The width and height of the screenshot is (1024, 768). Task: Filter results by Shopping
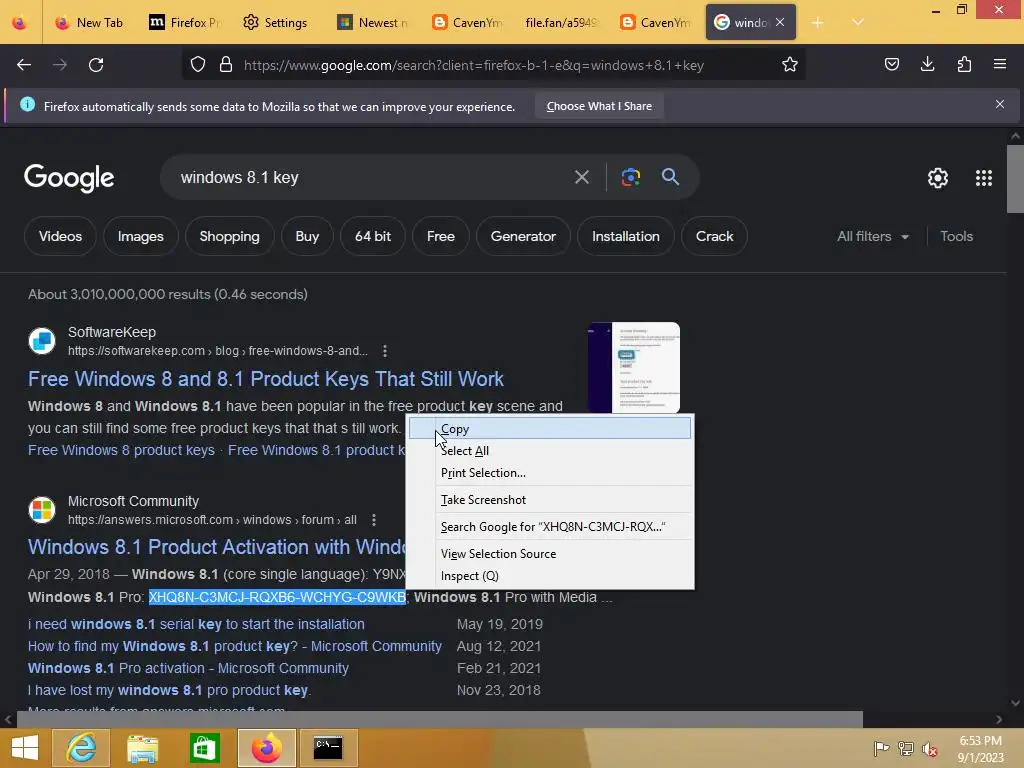(x=229, y=236)
